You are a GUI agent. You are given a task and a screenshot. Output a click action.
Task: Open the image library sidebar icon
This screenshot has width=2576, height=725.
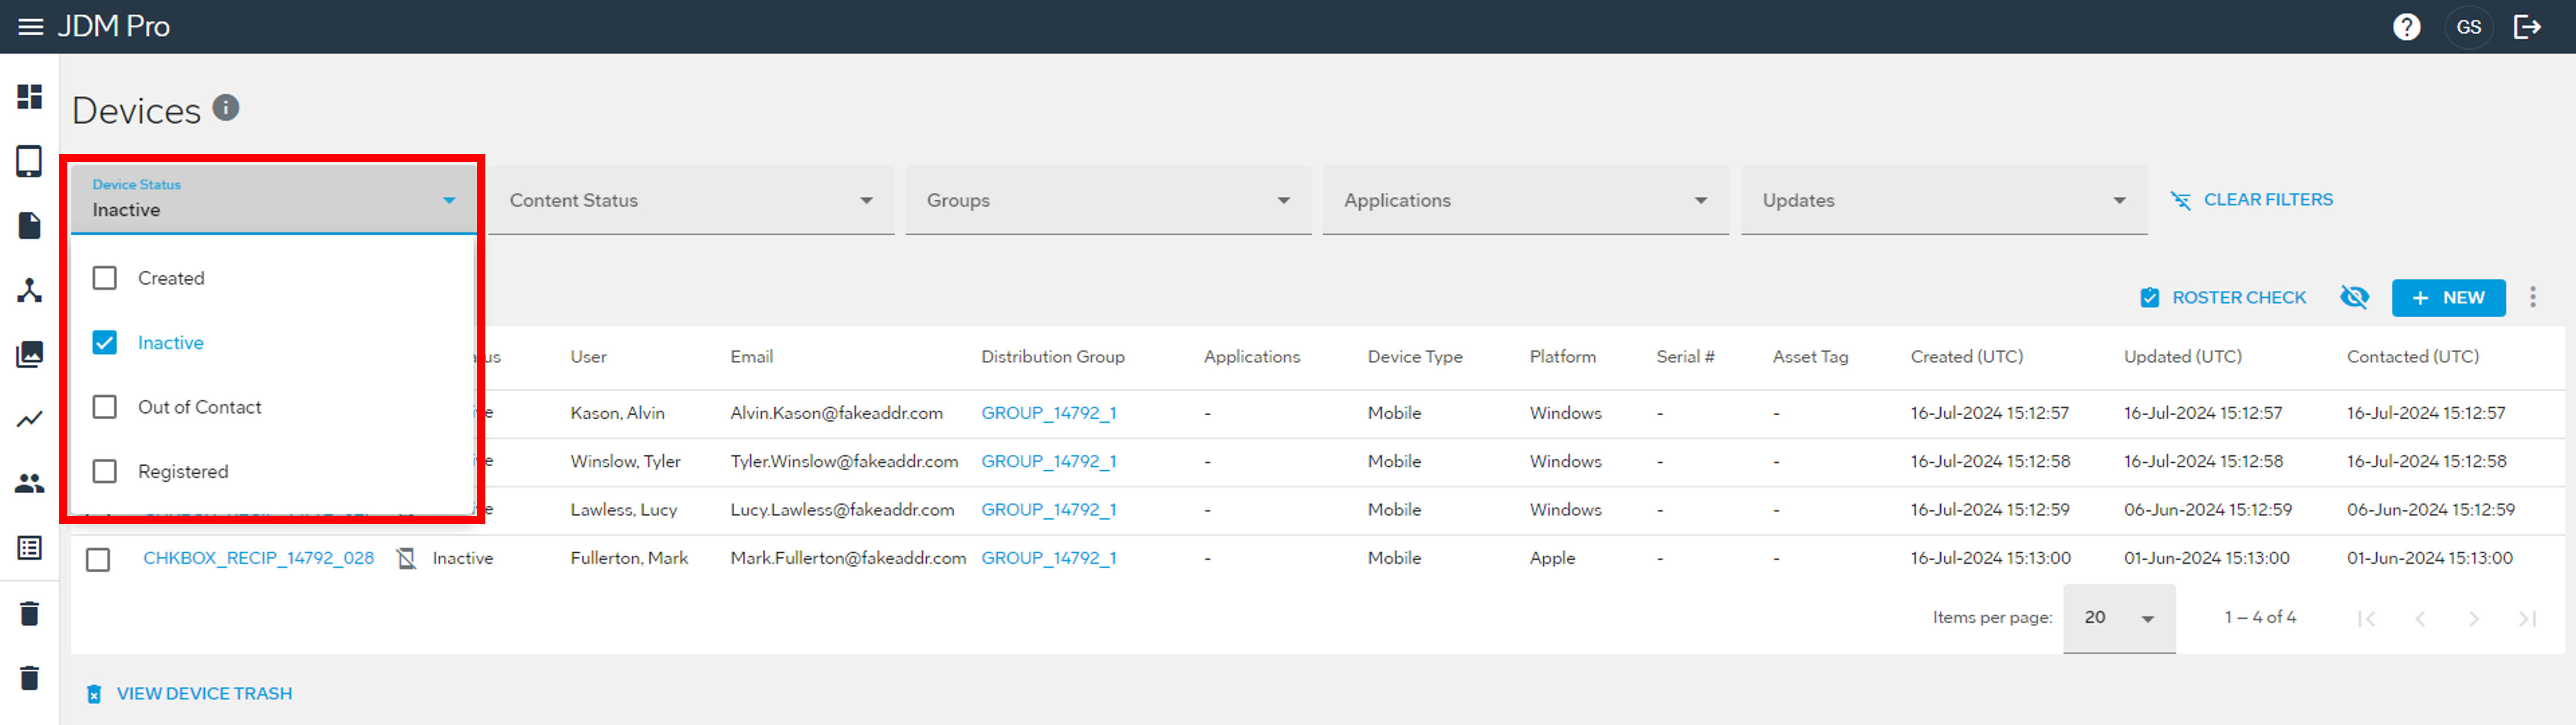(x=30, y=354)
